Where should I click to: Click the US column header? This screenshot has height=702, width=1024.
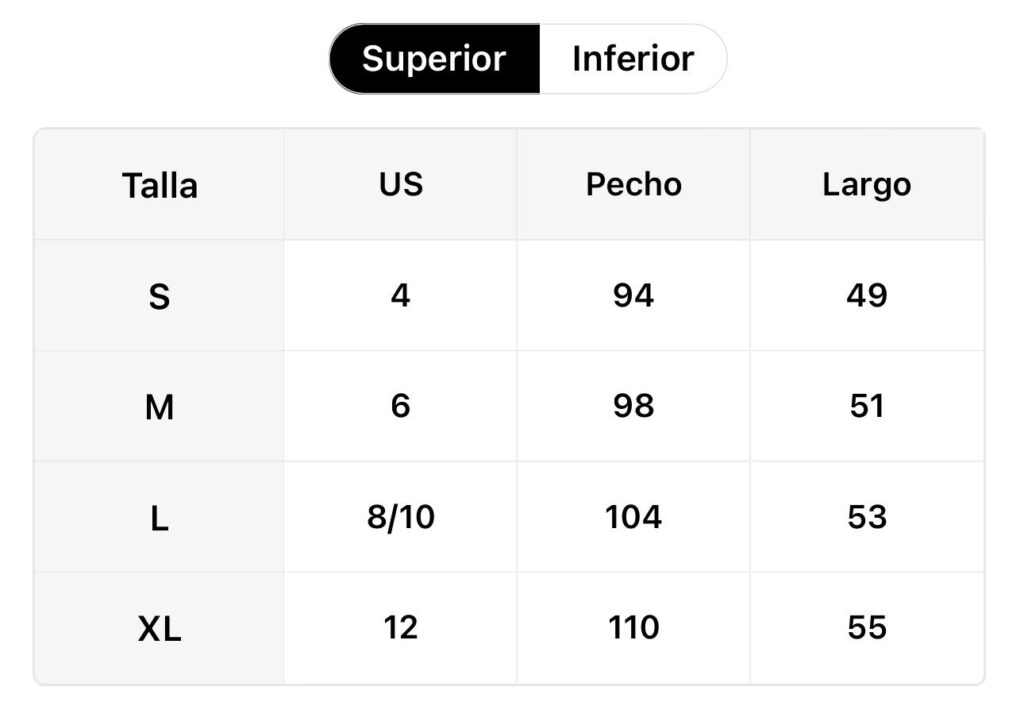[400, 185]
